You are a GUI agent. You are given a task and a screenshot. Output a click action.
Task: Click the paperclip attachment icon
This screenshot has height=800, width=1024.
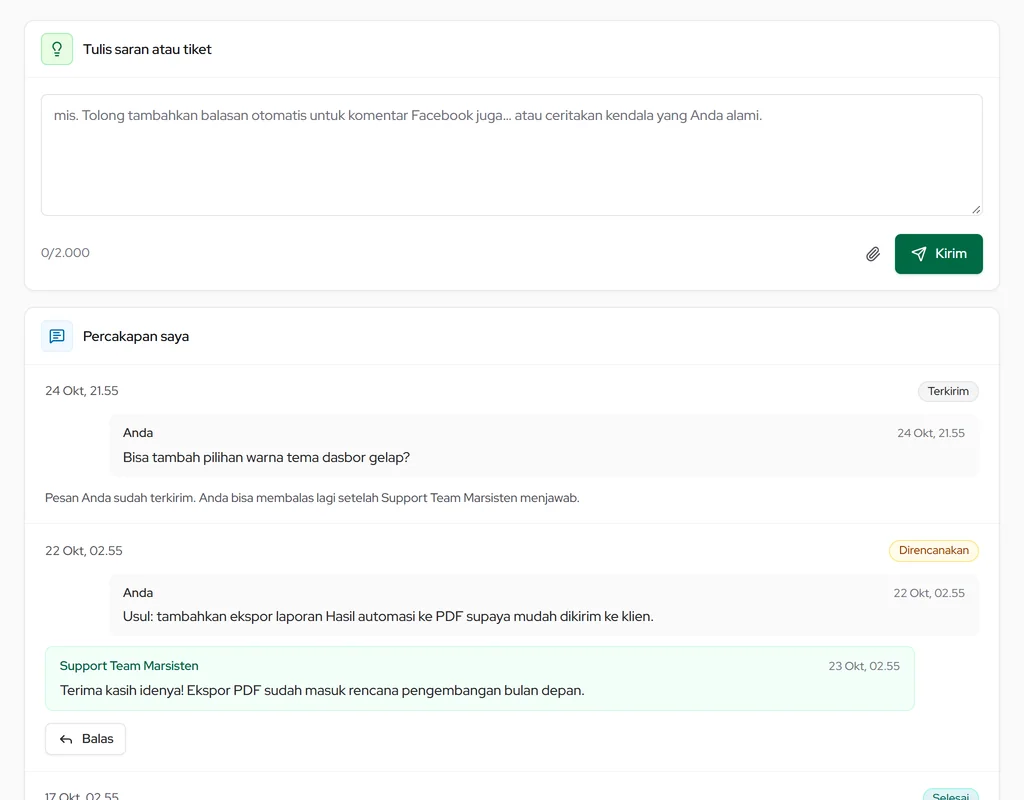coord(873,254)
